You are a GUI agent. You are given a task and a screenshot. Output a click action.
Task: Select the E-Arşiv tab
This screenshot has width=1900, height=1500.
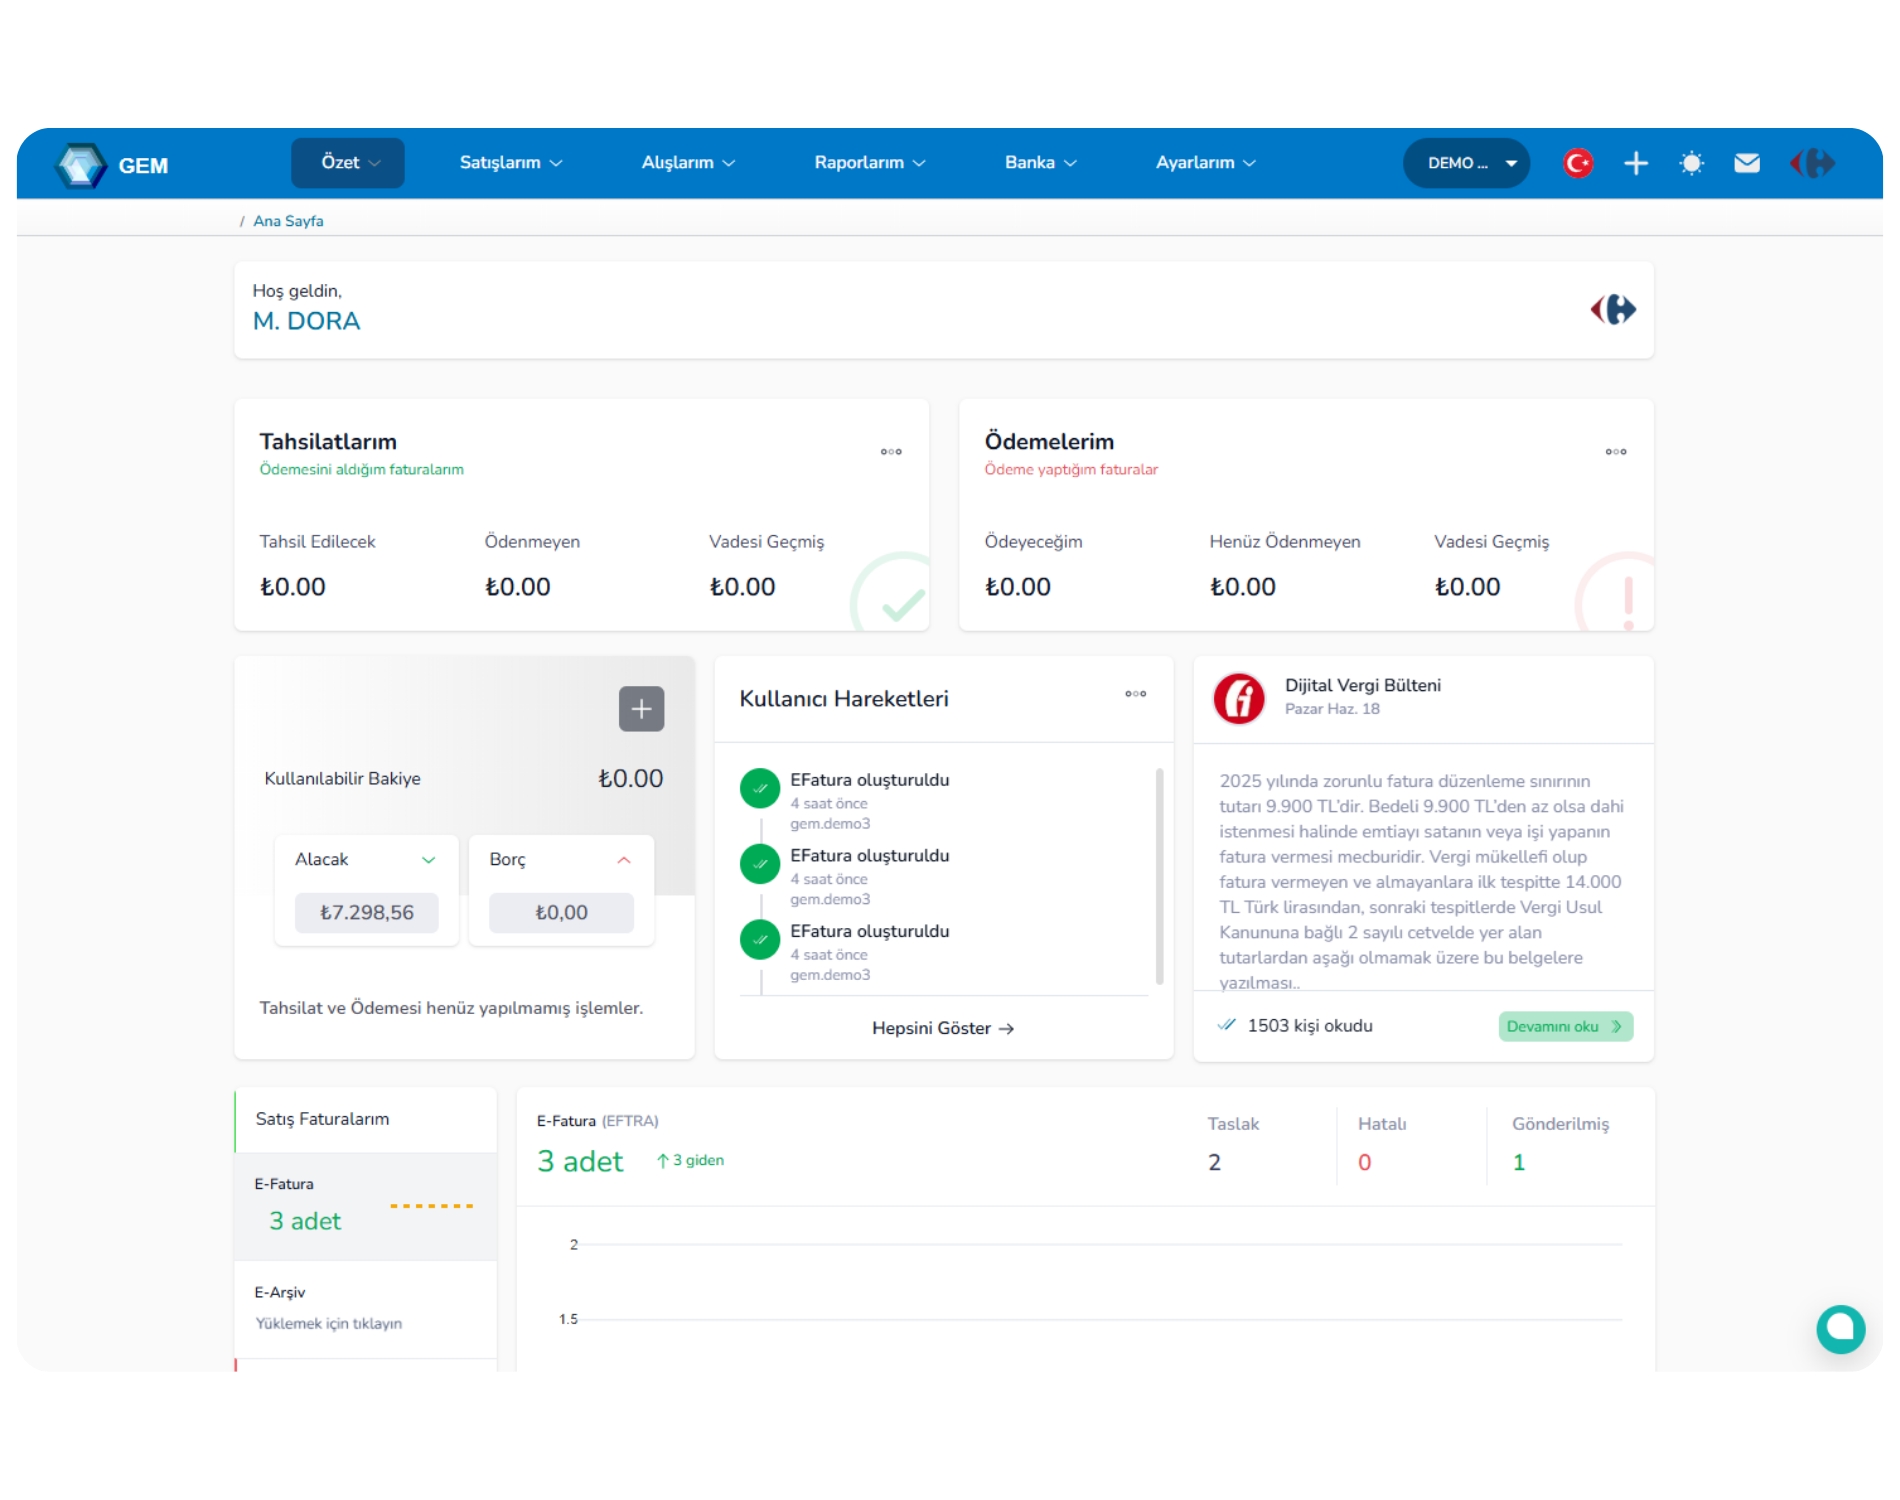[366, 1308]
